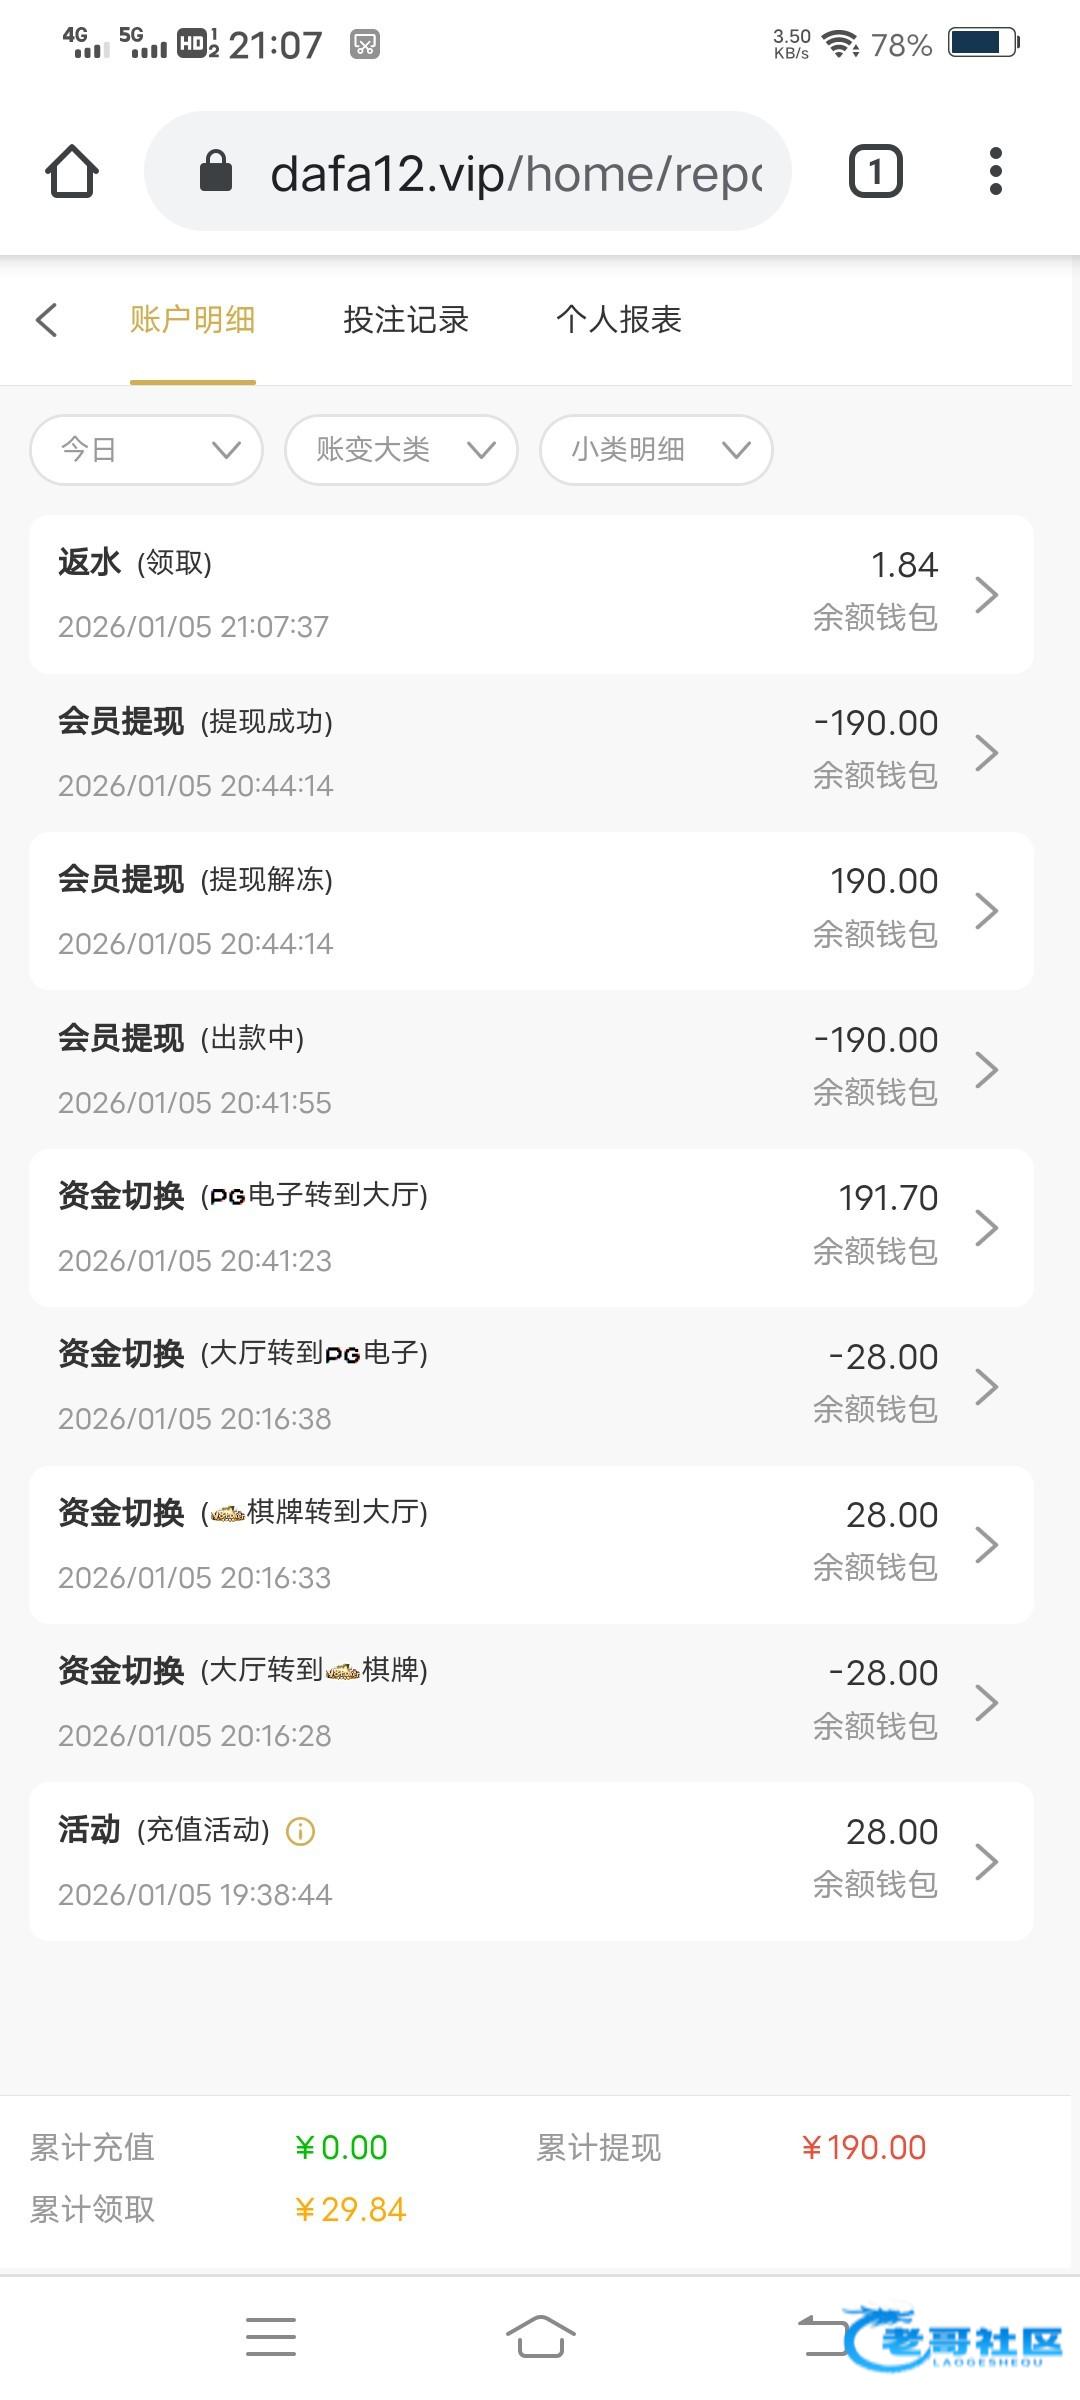Expand details arrow for 出款中 withdrawal
Viewport: 1080px width, 2400px height.
click(x=986, y=1069)
